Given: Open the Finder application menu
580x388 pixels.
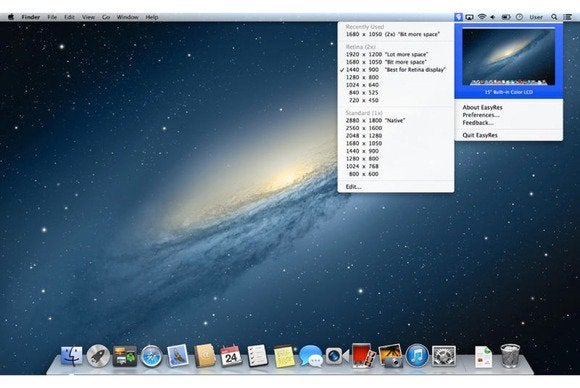Looking at the screenshot, I should [x=31, y=17].
